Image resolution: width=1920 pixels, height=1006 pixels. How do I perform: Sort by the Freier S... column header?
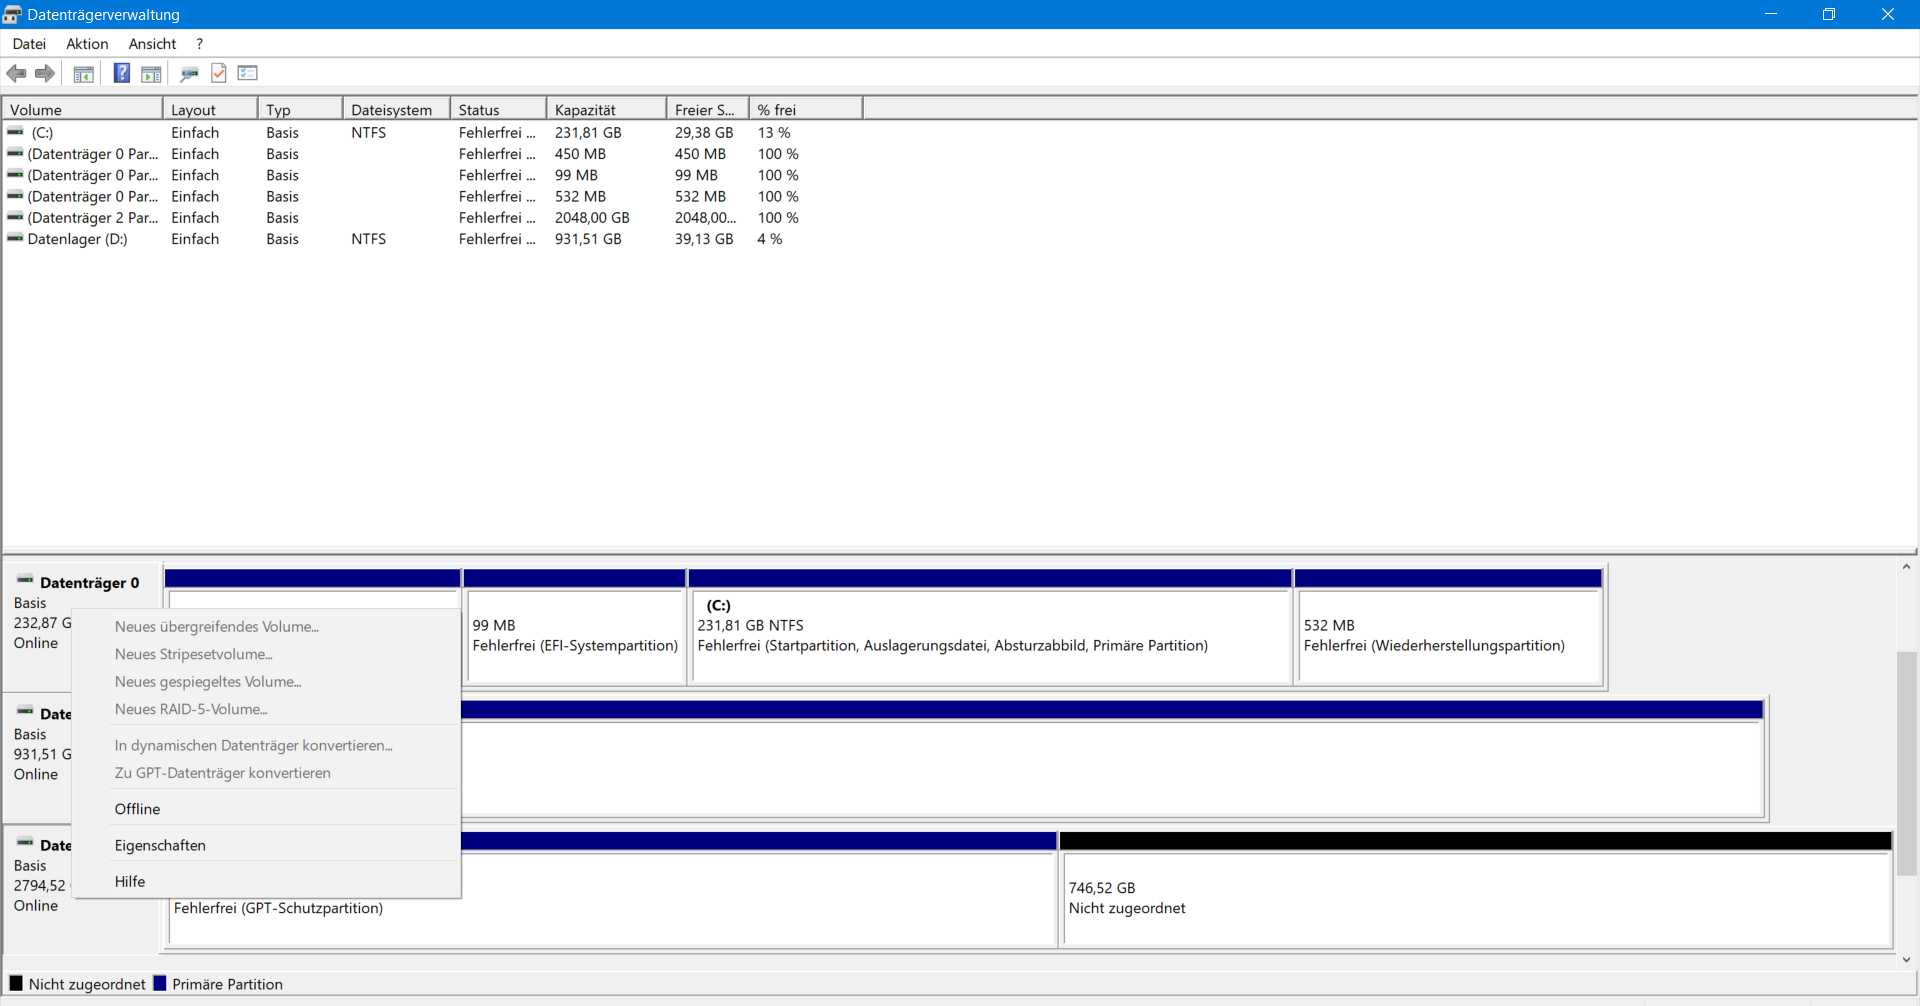(x=707, y=110)
